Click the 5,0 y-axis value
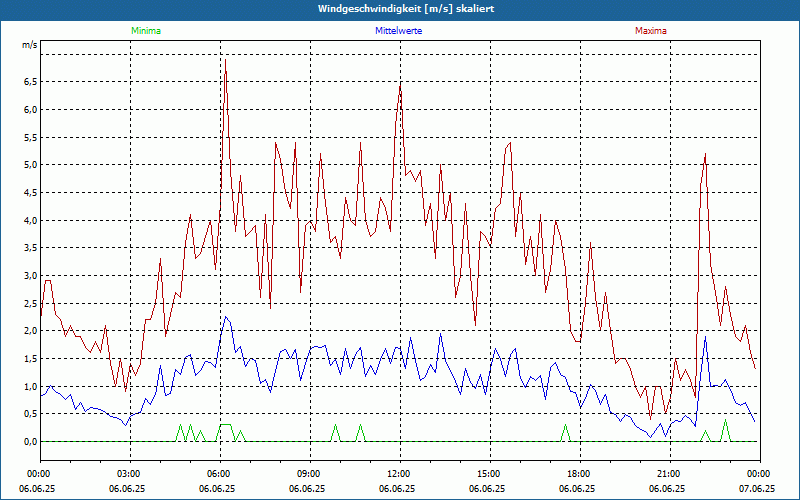Image resolution: width=800 pixels, height=500 pixels. [x=31, y=165]
